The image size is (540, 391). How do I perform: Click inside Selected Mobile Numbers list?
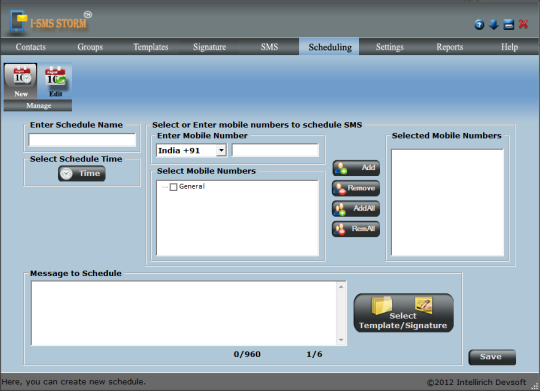click(x=447, y=203)
